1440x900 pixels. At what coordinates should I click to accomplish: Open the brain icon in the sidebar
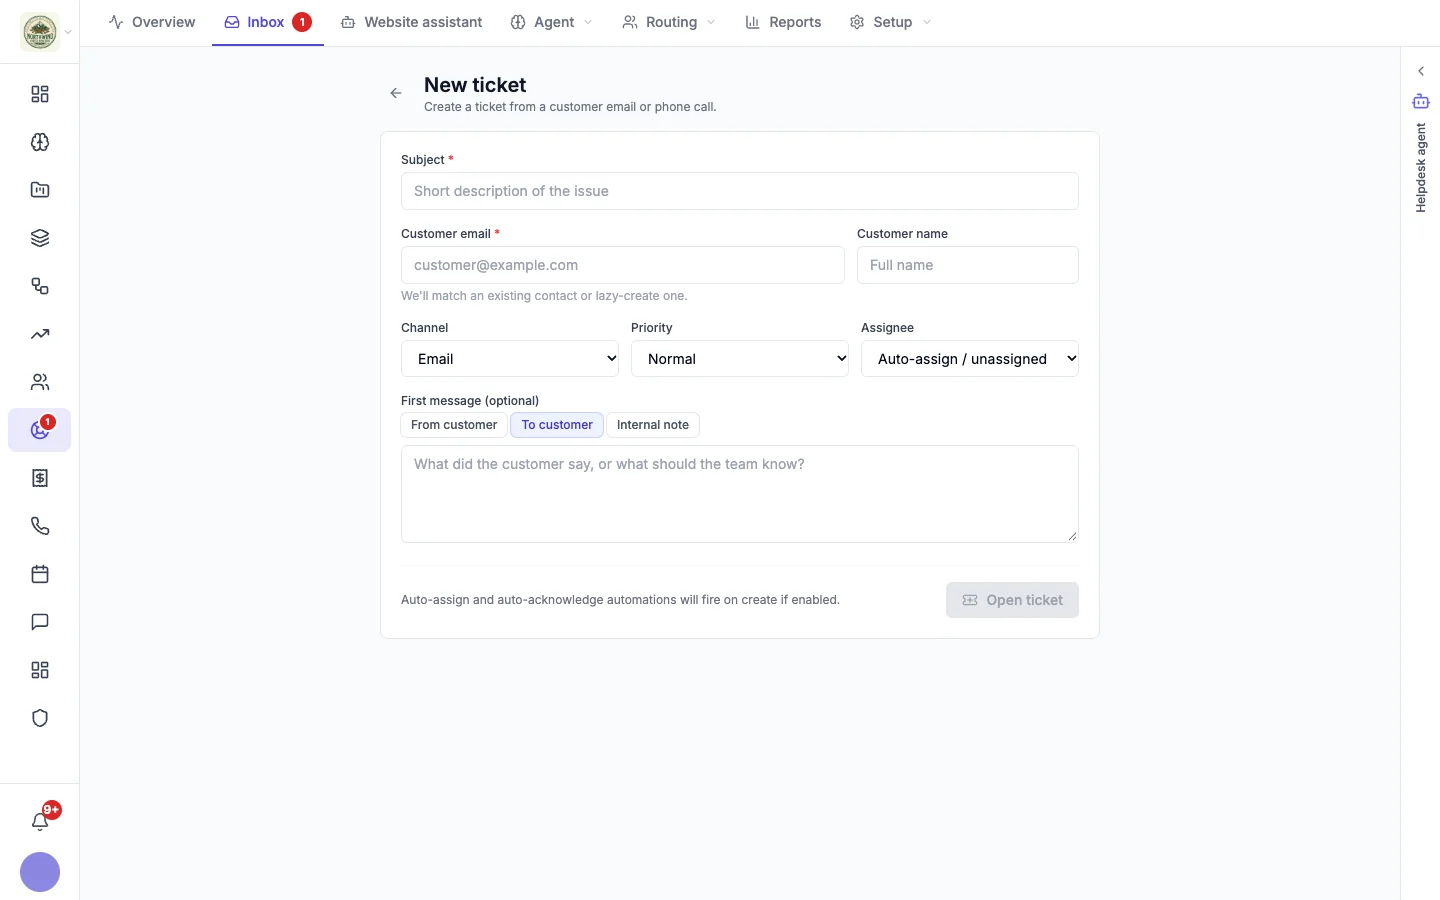40,142
